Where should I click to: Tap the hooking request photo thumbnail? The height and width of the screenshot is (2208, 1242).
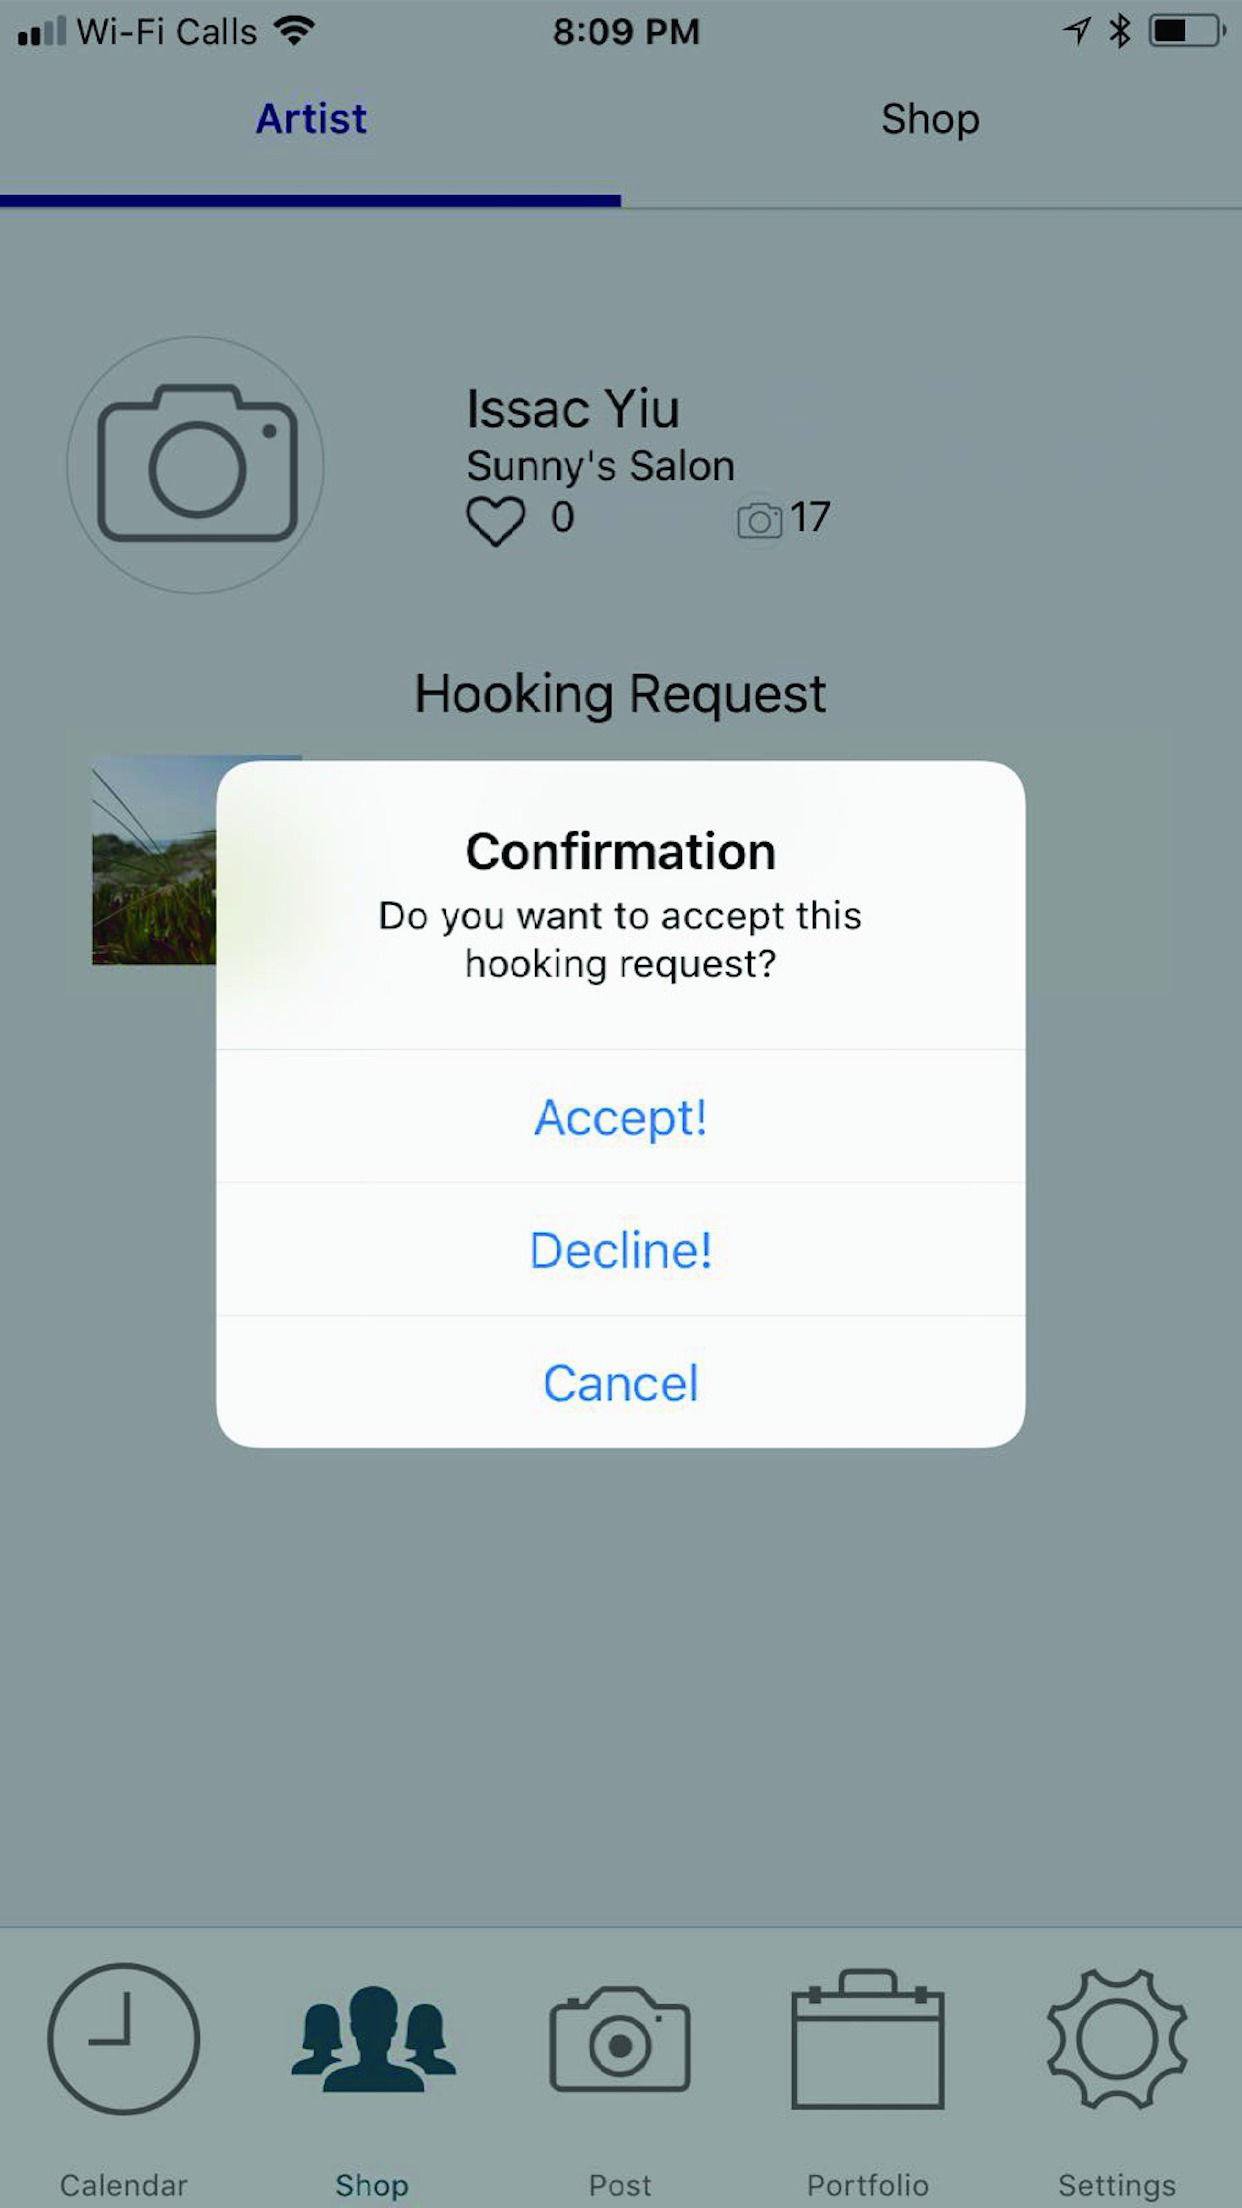tap(154, 860)
